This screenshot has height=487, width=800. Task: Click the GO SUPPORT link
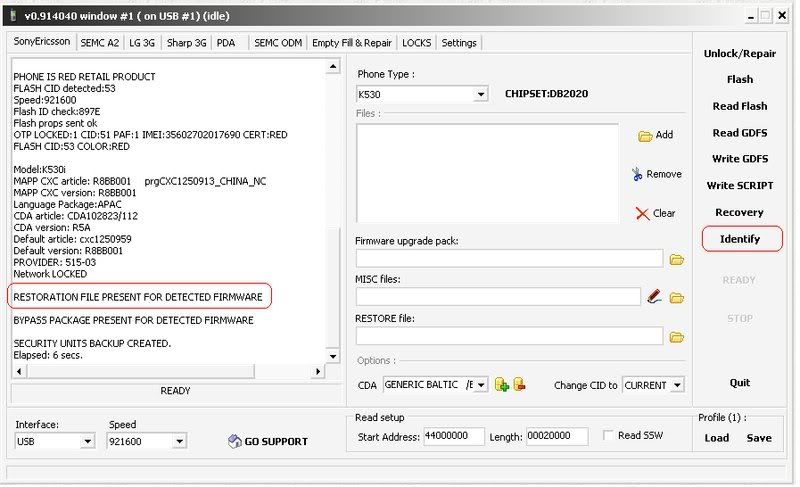pos(276,442)
